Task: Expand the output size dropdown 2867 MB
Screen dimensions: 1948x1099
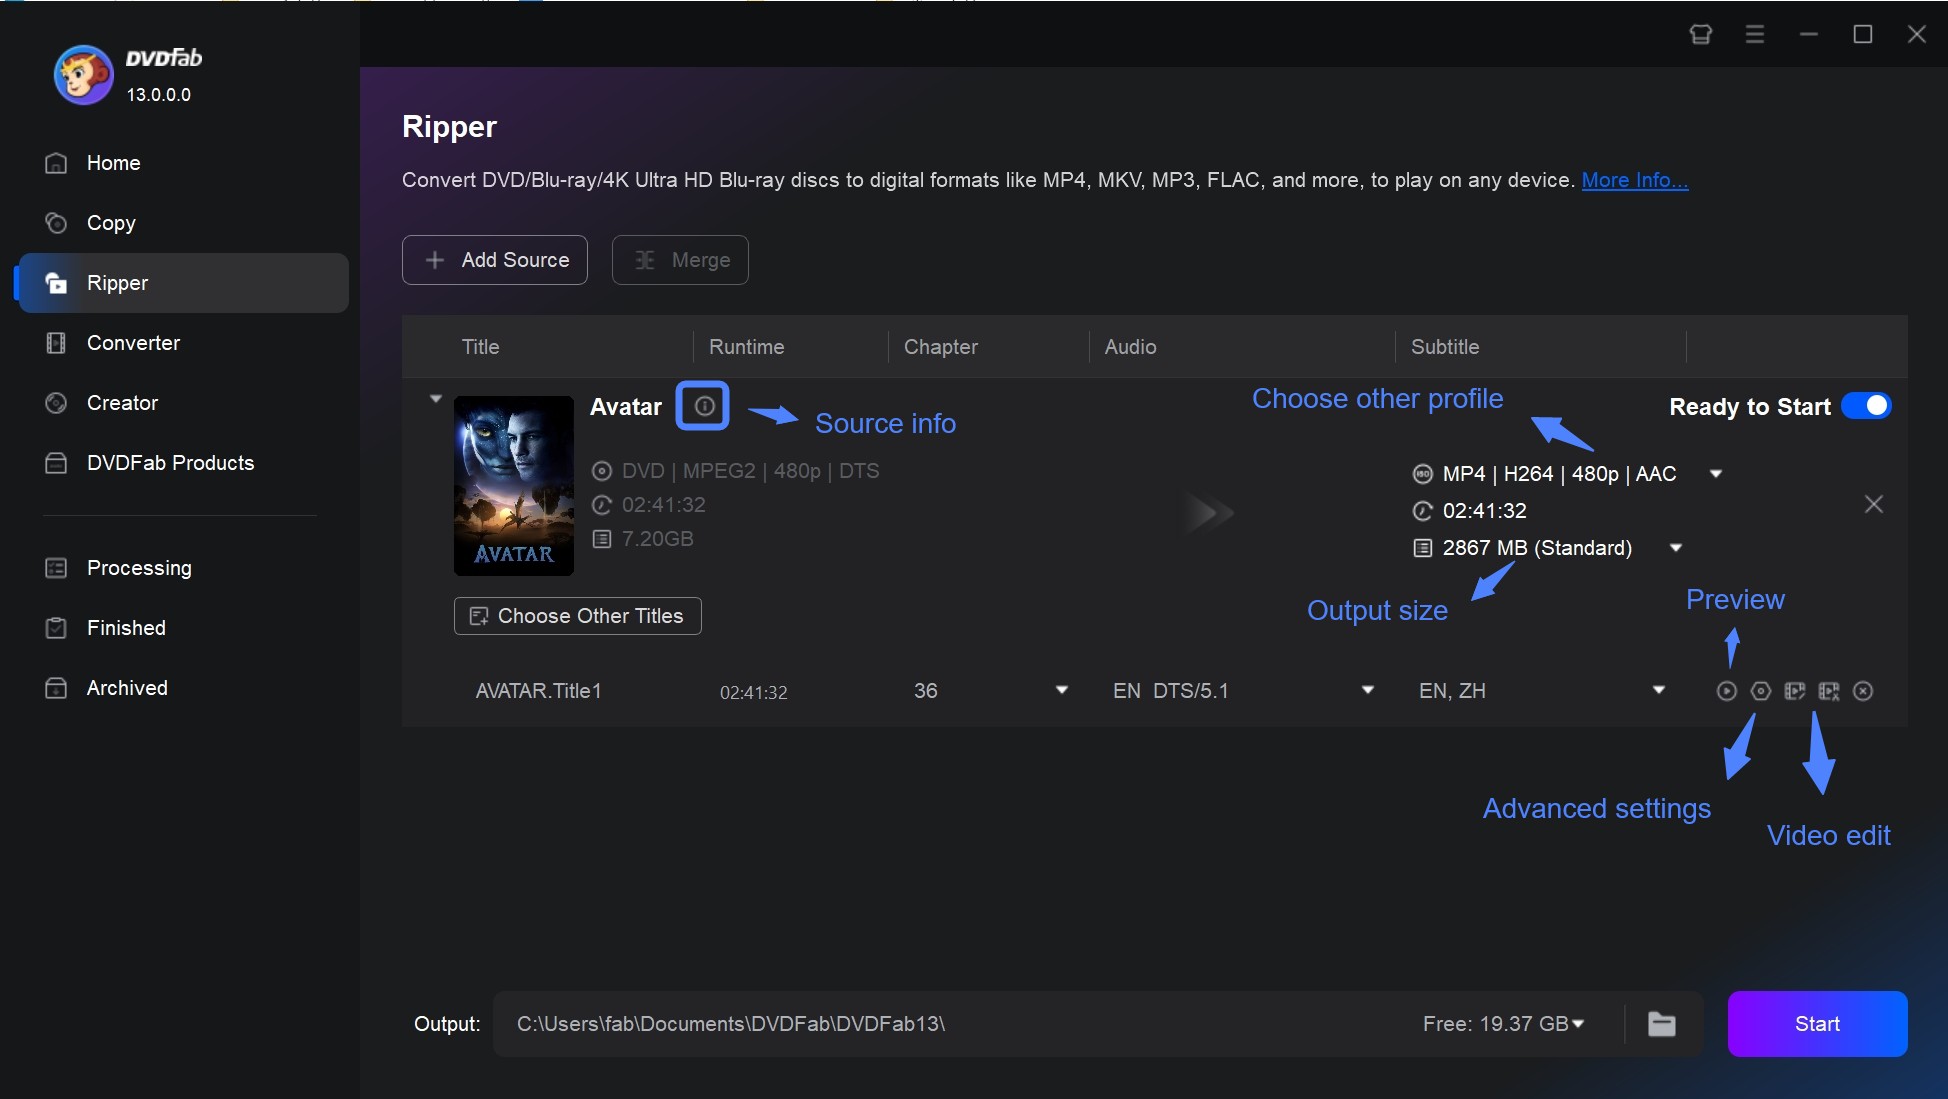Action: coord(1678,547)
